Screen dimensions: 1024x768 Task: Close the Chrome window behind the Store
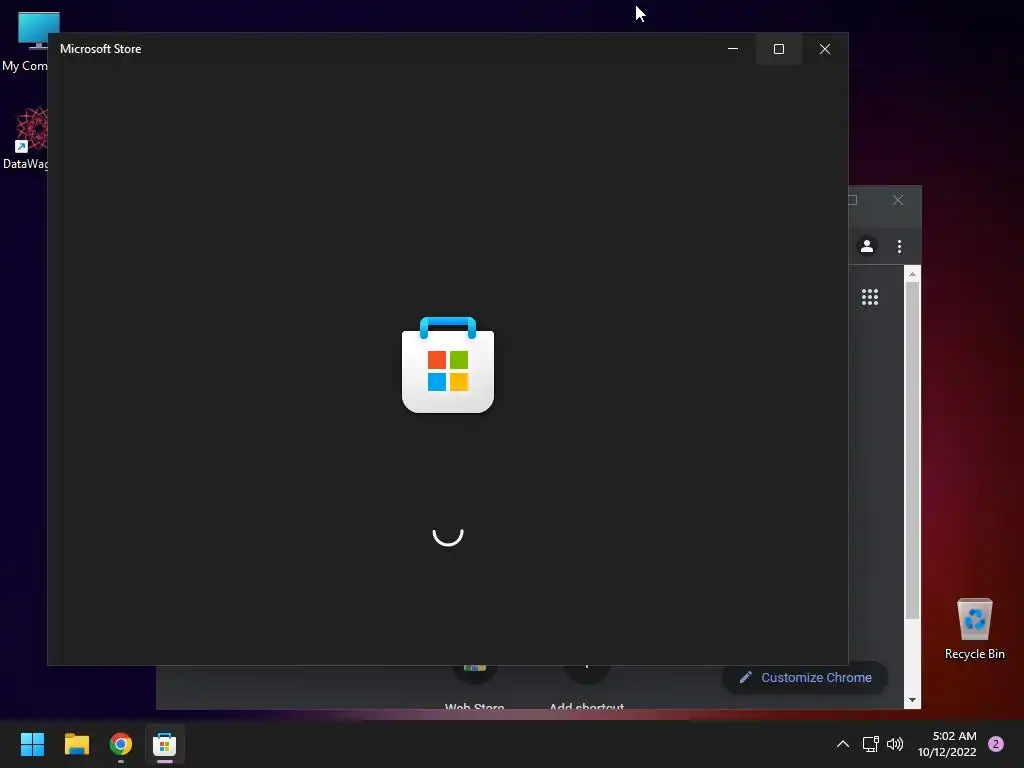tap(898, 200)
